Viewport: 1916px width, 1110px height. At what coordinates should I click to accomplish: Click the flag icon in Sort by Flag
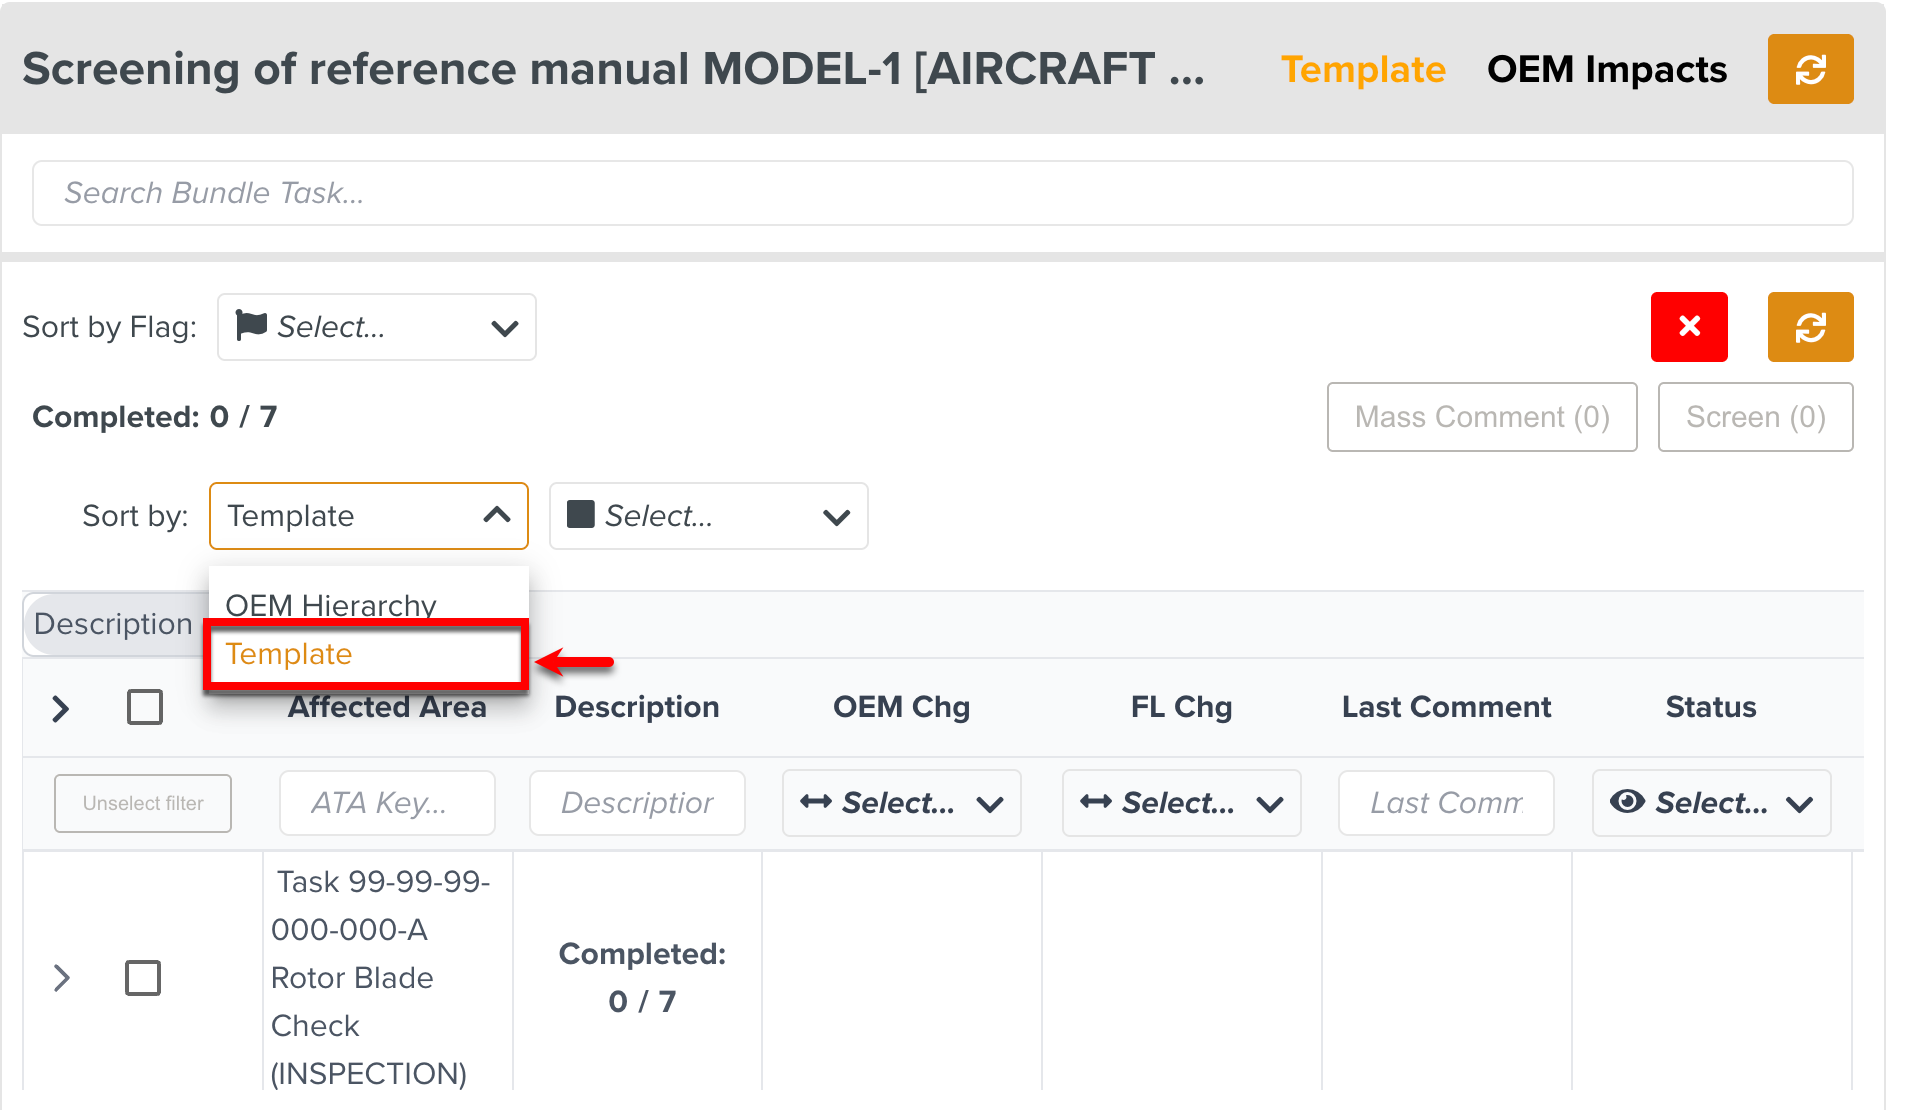pos(250,325)
